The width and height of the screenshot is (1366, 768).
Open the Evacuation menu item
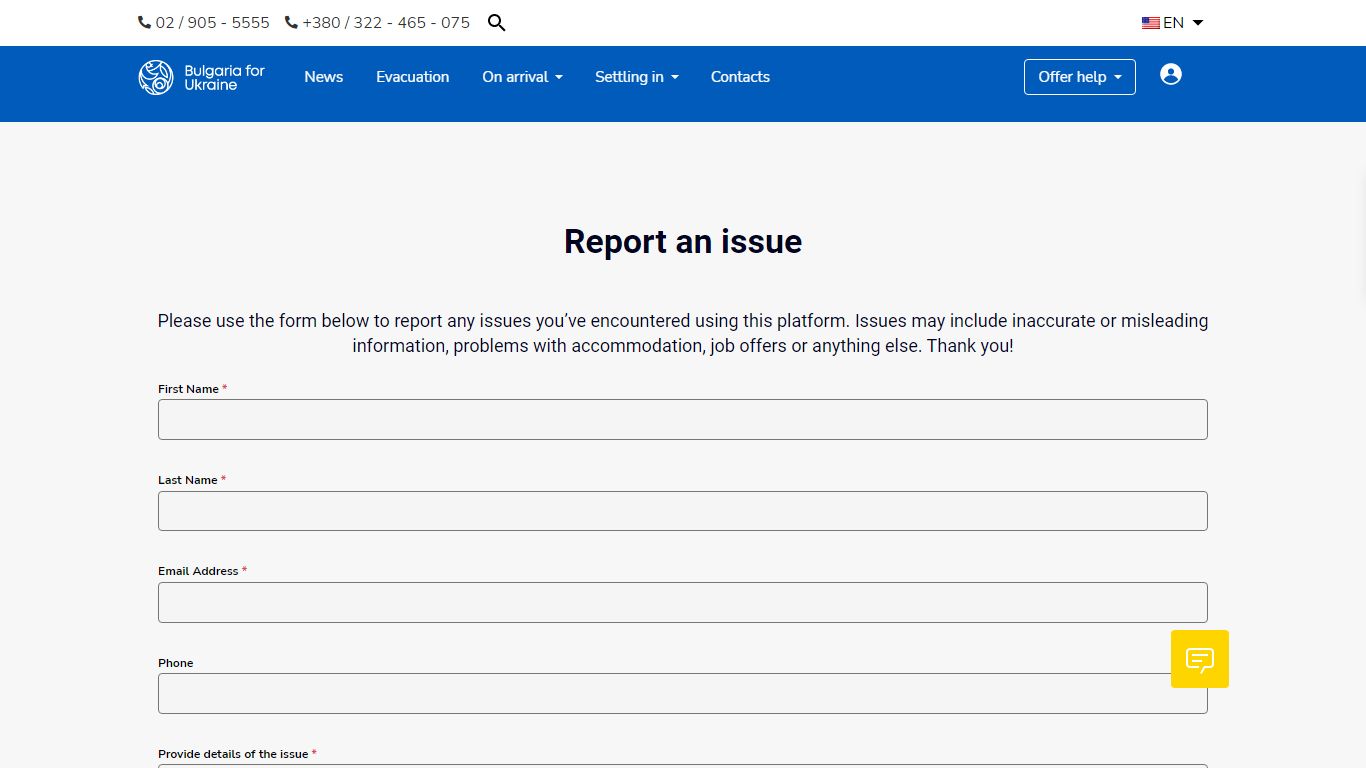click(413, 77)
